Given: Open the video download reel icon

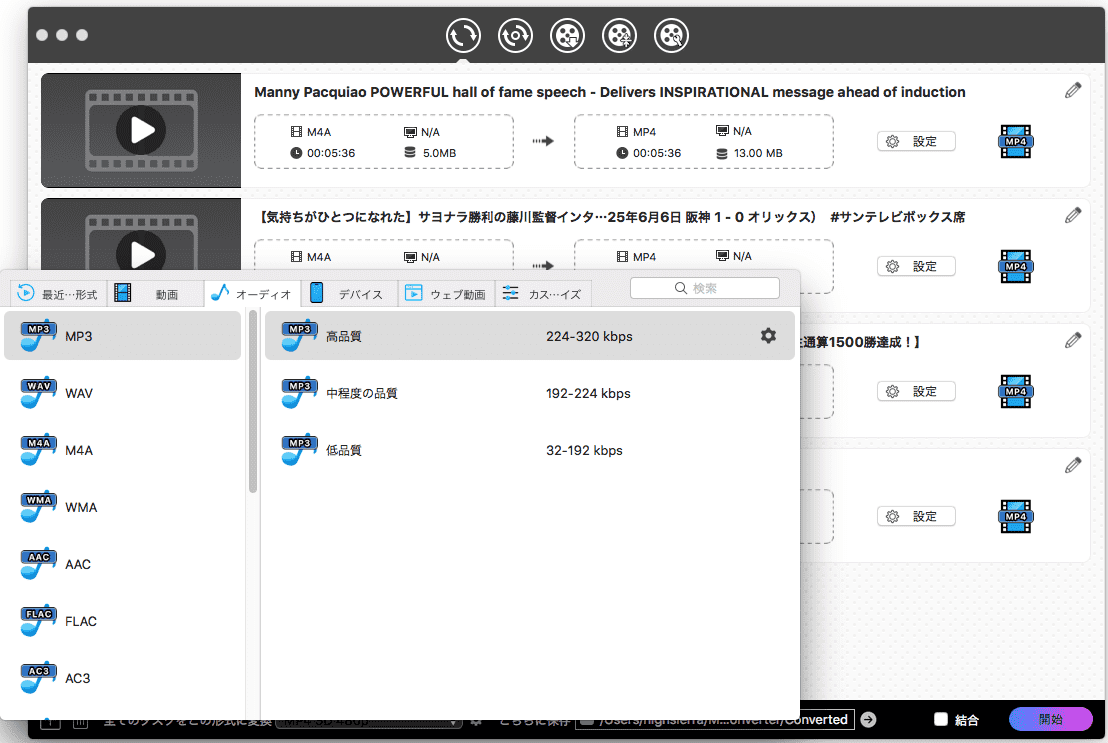Looking at the screenshot, I should tap(567, 35).
